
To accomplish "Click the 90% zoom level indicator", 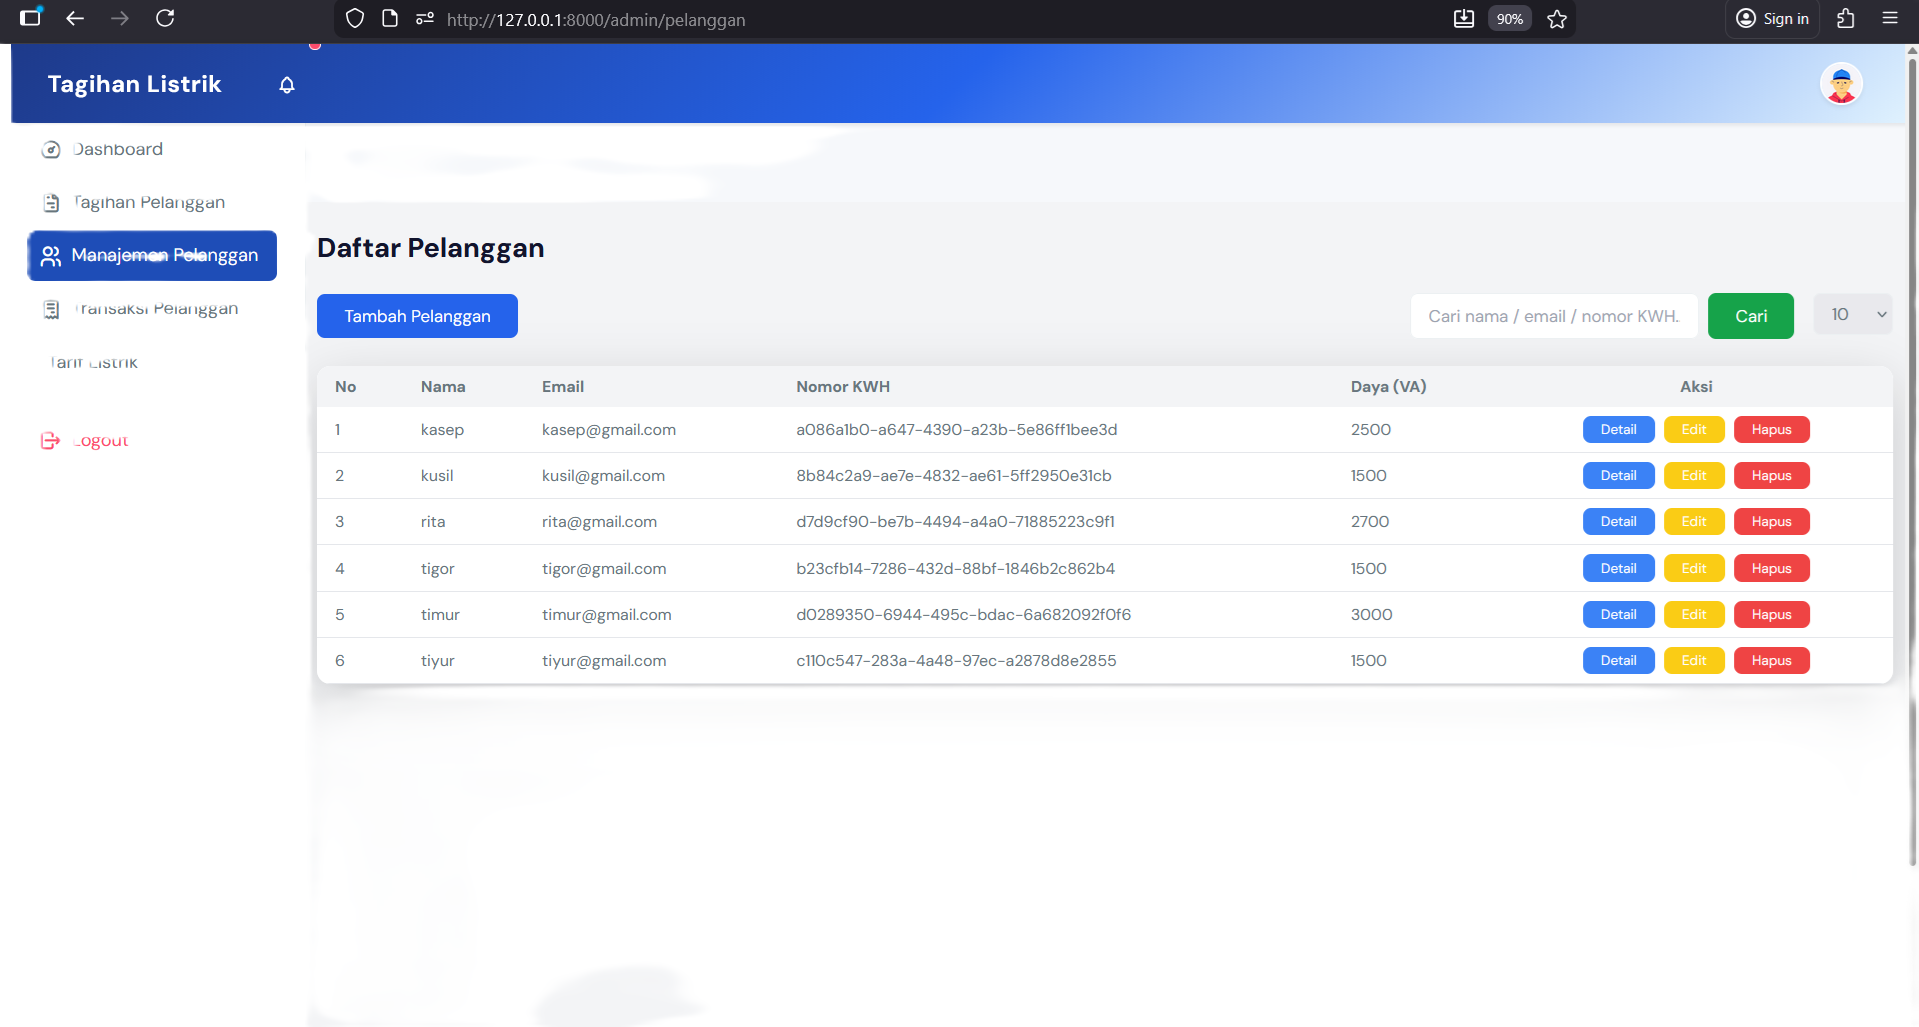I will coord(1509,19).
